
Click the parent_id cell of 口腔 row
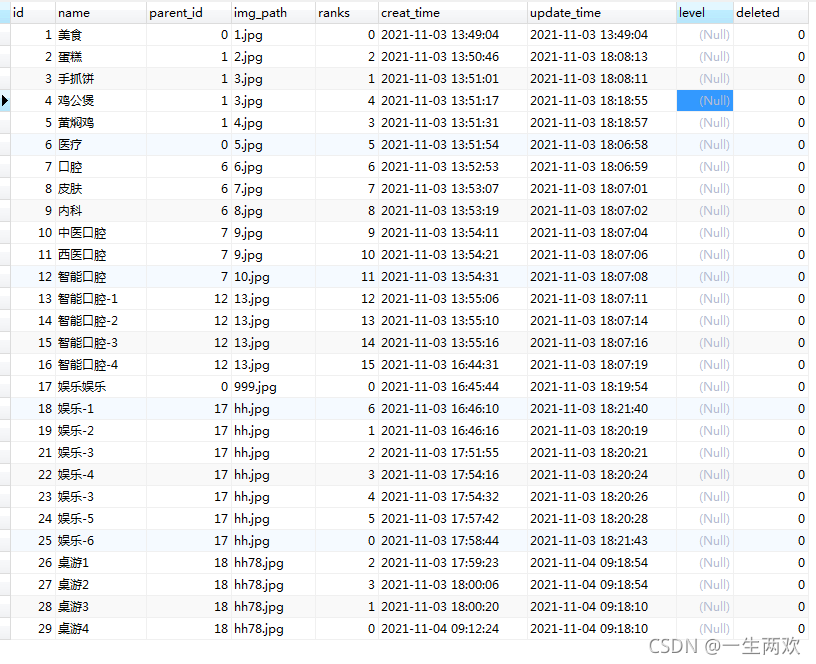tap(189, 167)
